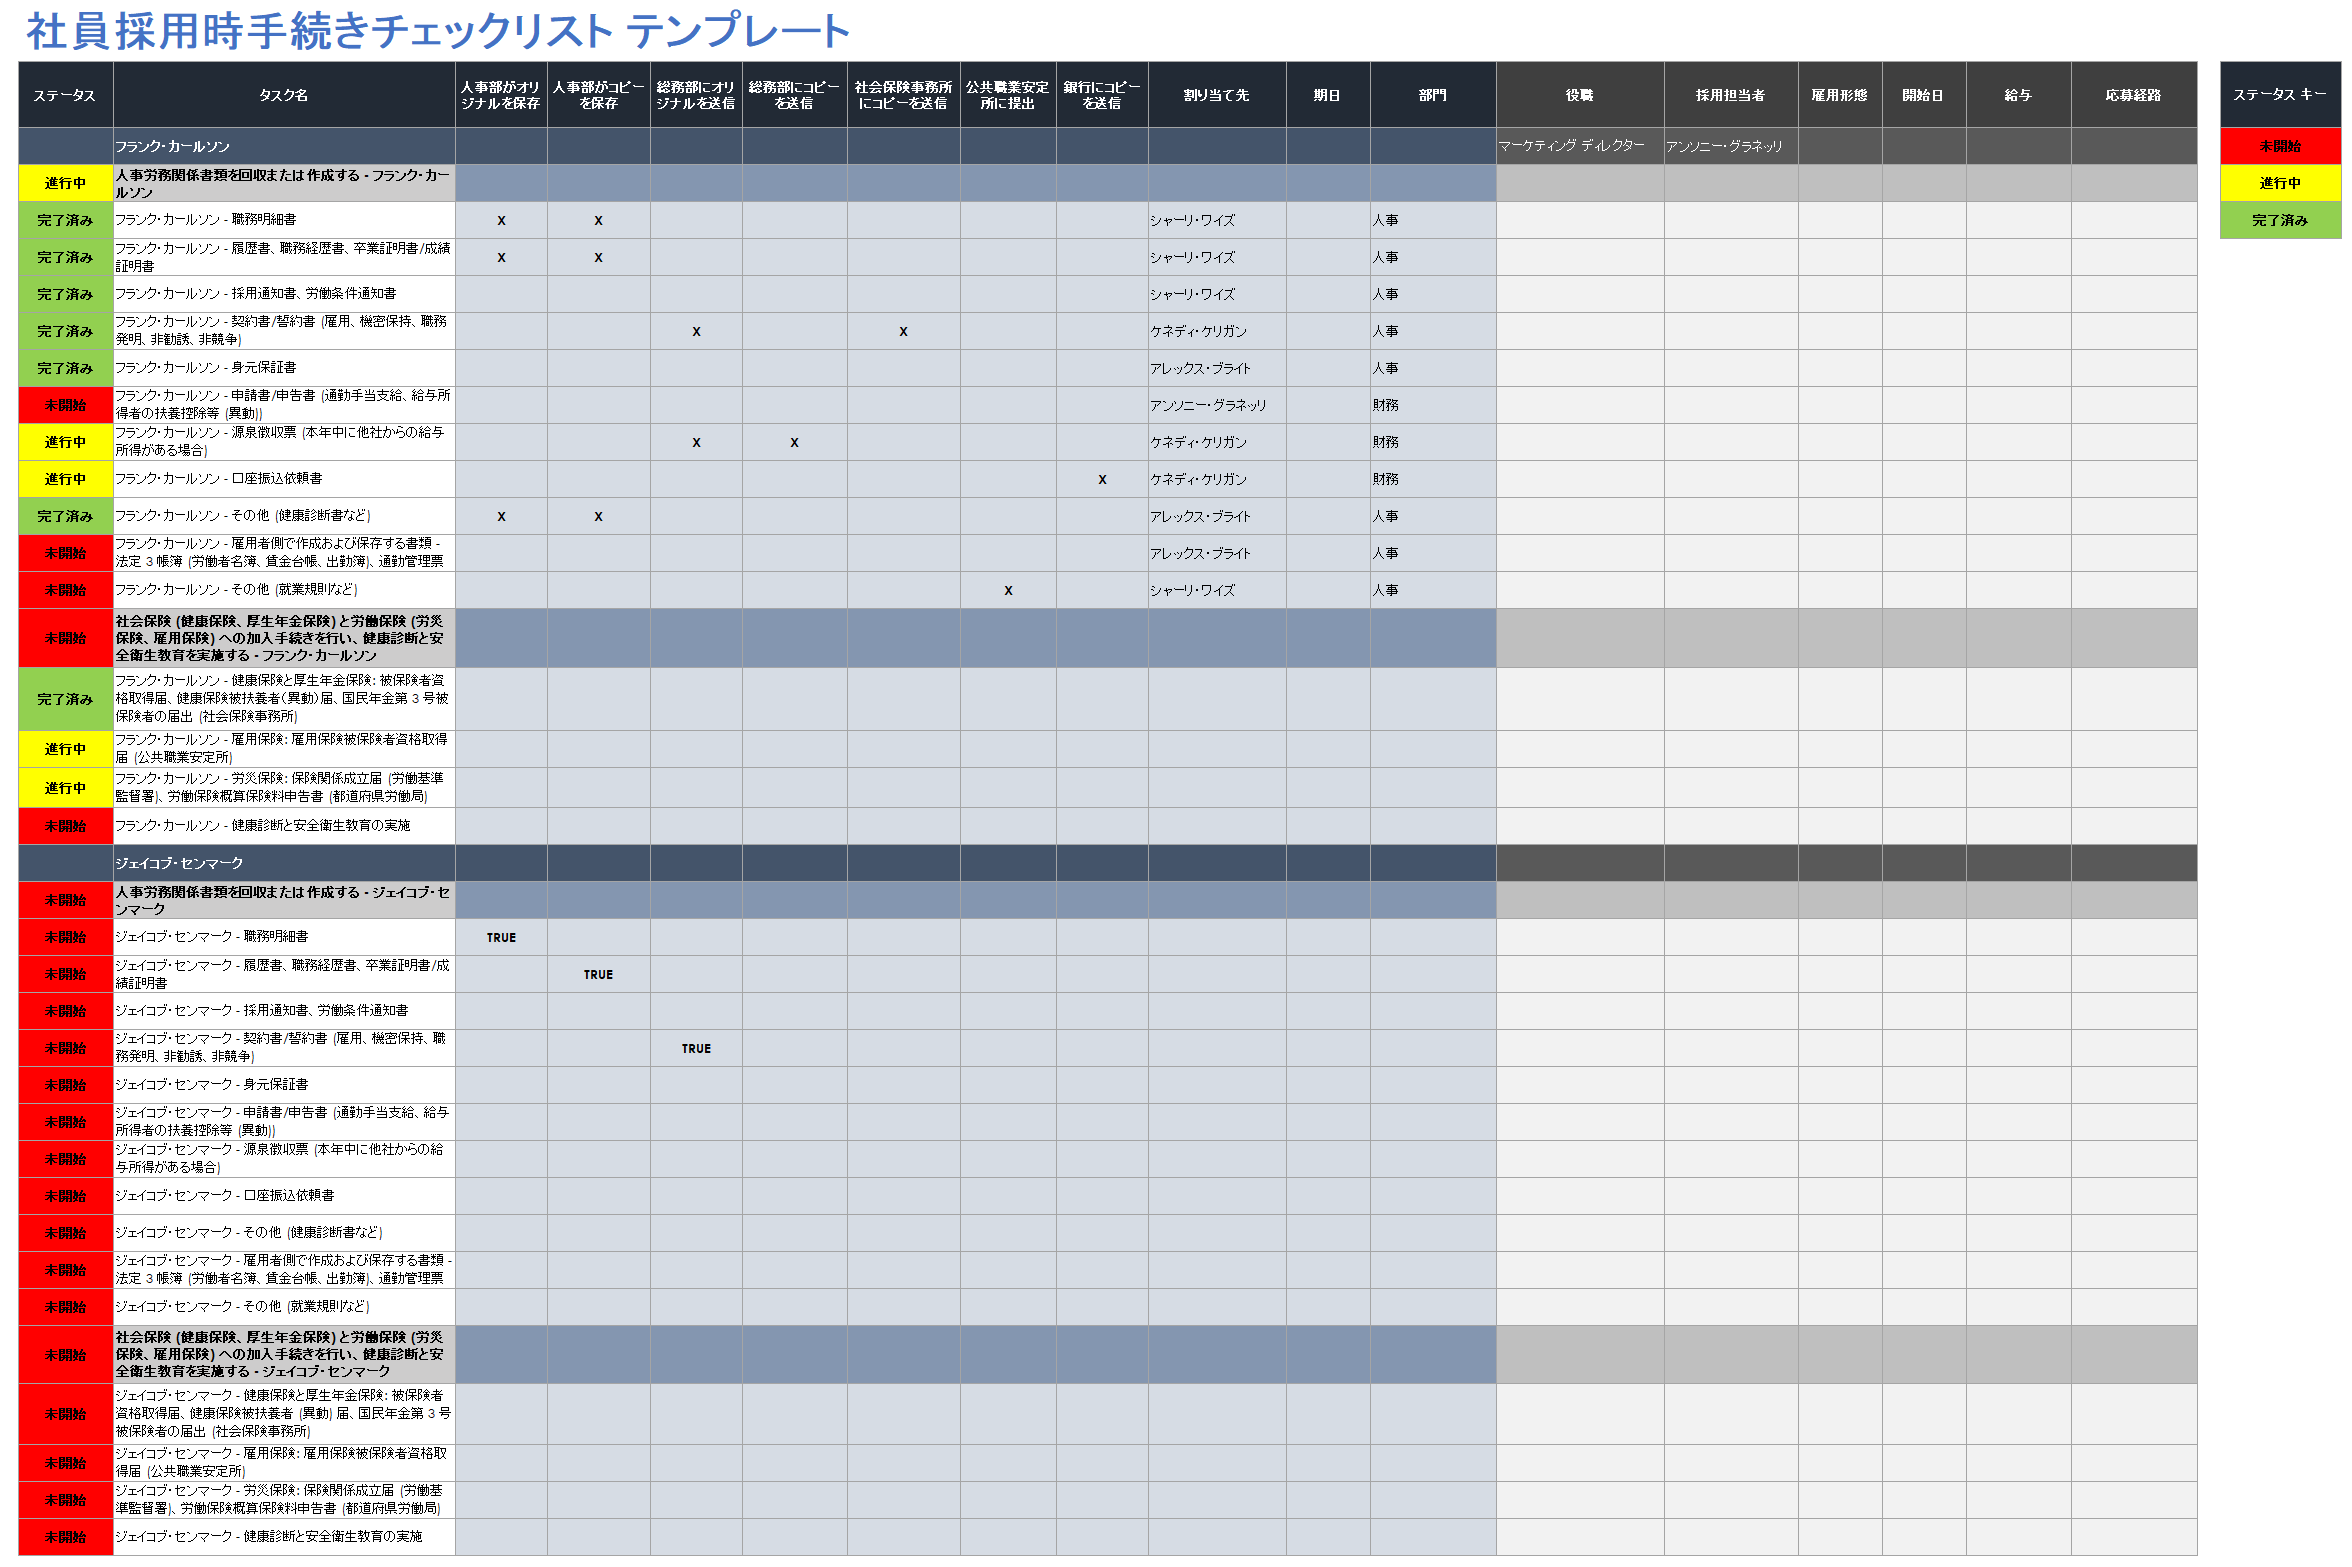
Task: Select task フランク・カールソン - 採用通知書、労働条件通知書
Action: [x=284, y=294]
